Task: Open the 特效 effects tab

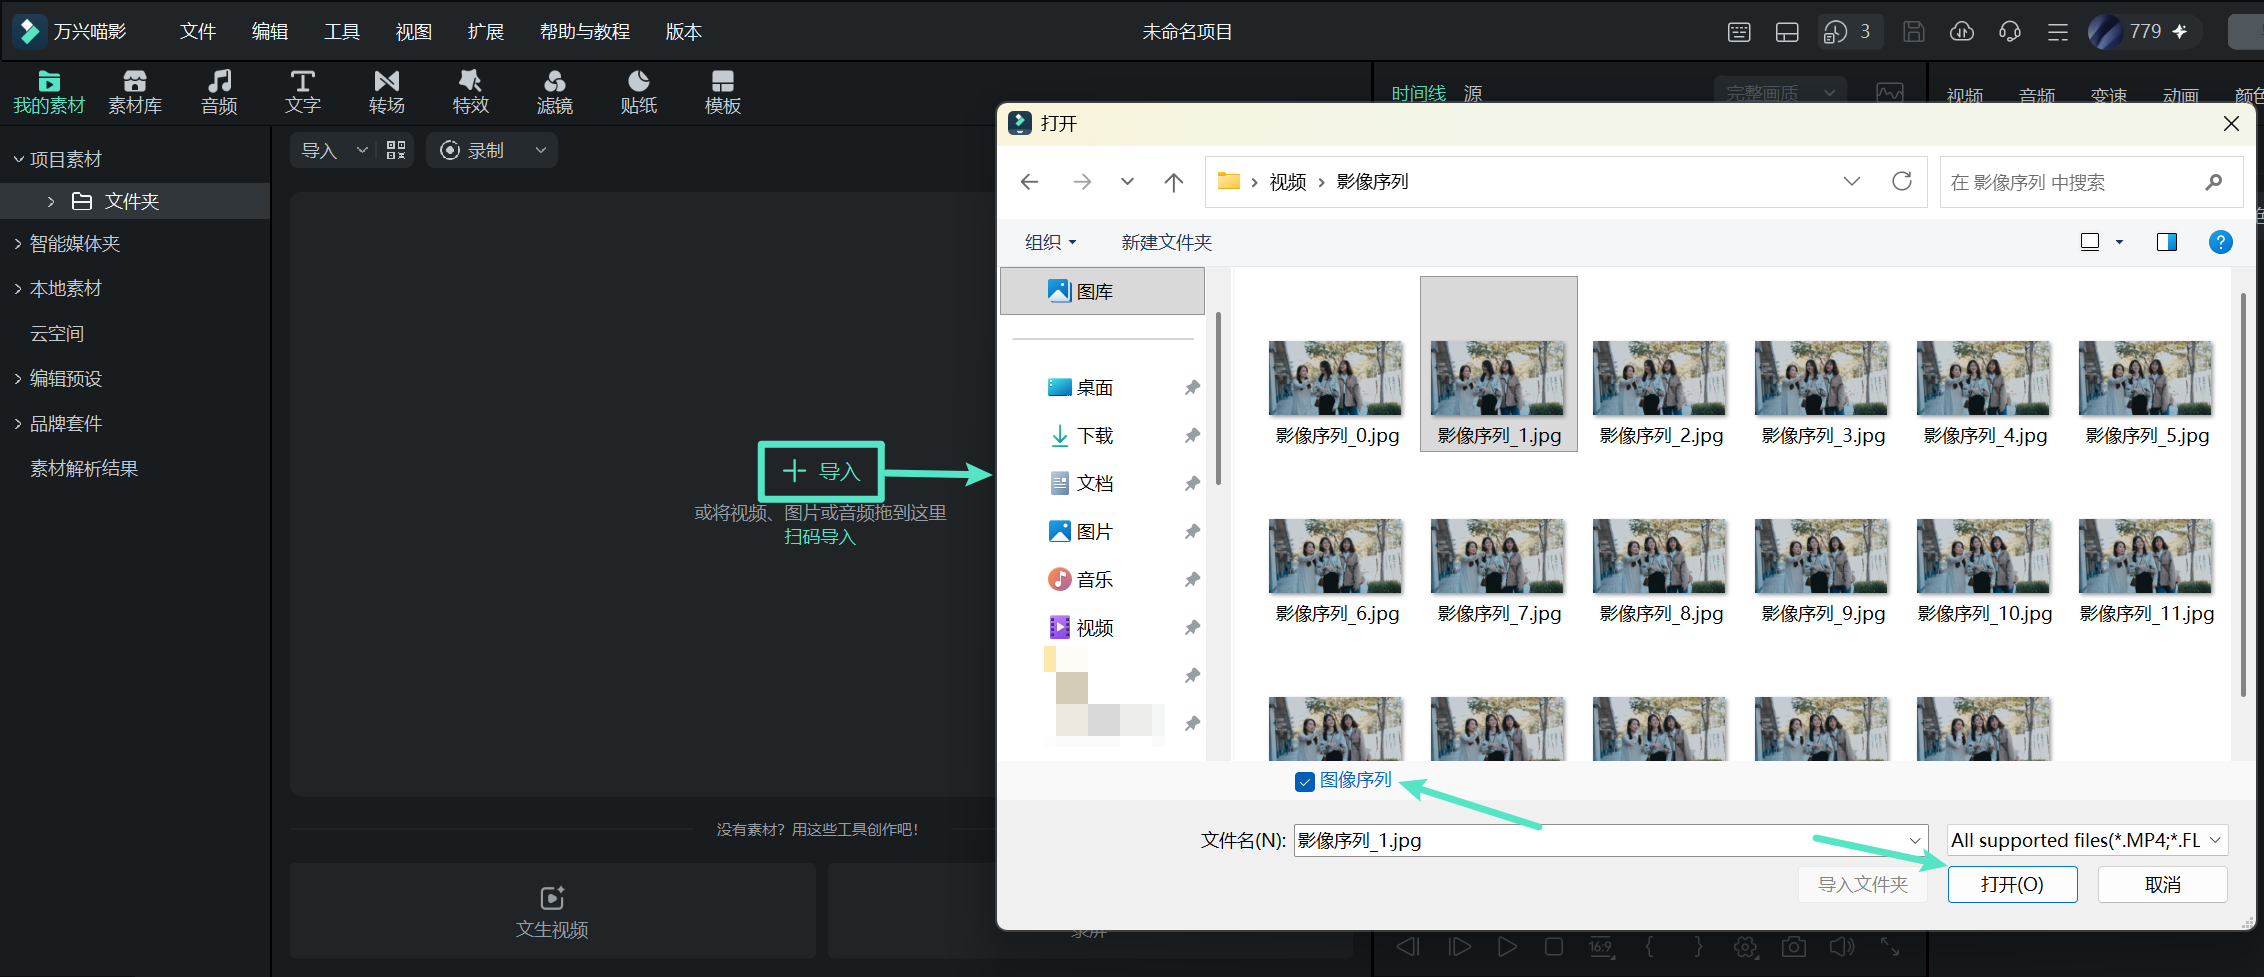Action: tap(471, 92)
